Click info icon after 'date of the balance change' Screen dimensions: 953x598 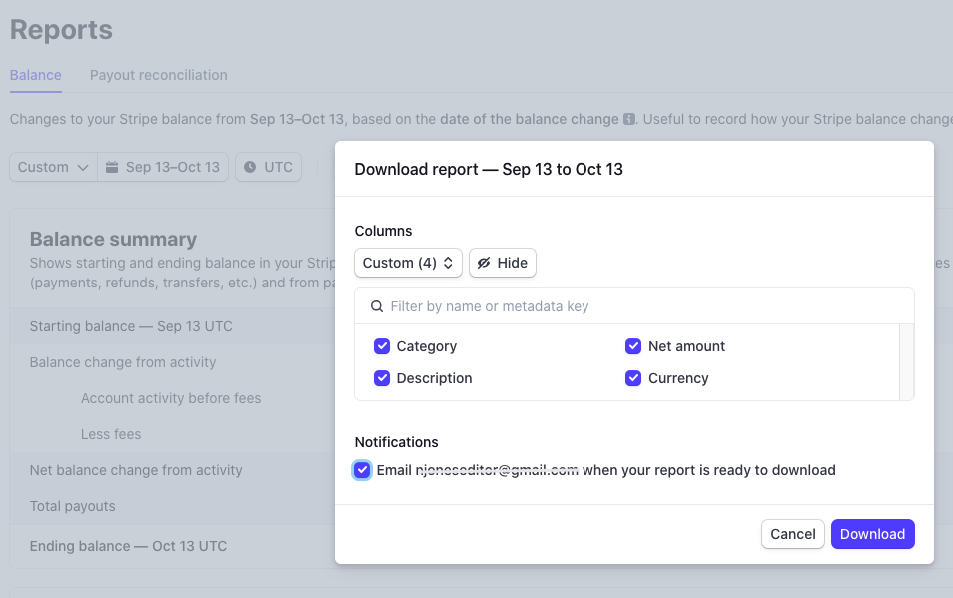(629, 119)
